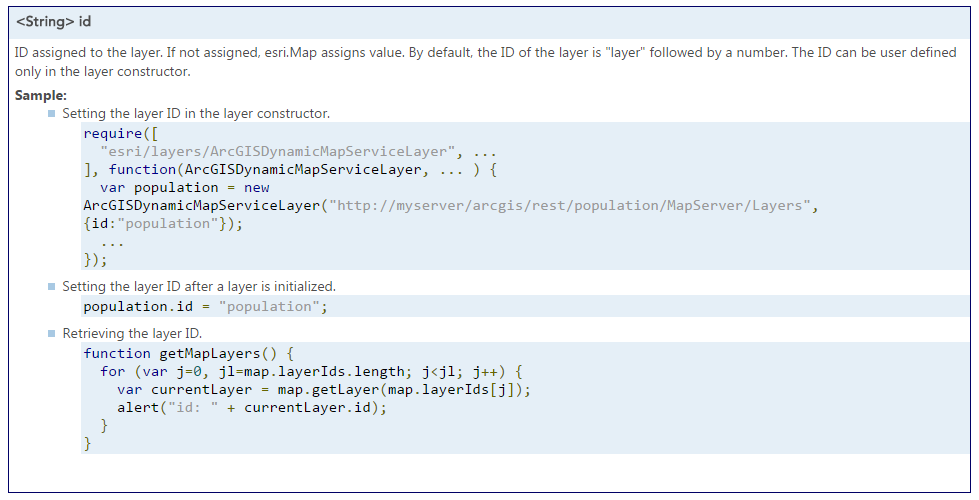Click the bullet next to "Retrieving the layer ID"

(x=51, y=333)
